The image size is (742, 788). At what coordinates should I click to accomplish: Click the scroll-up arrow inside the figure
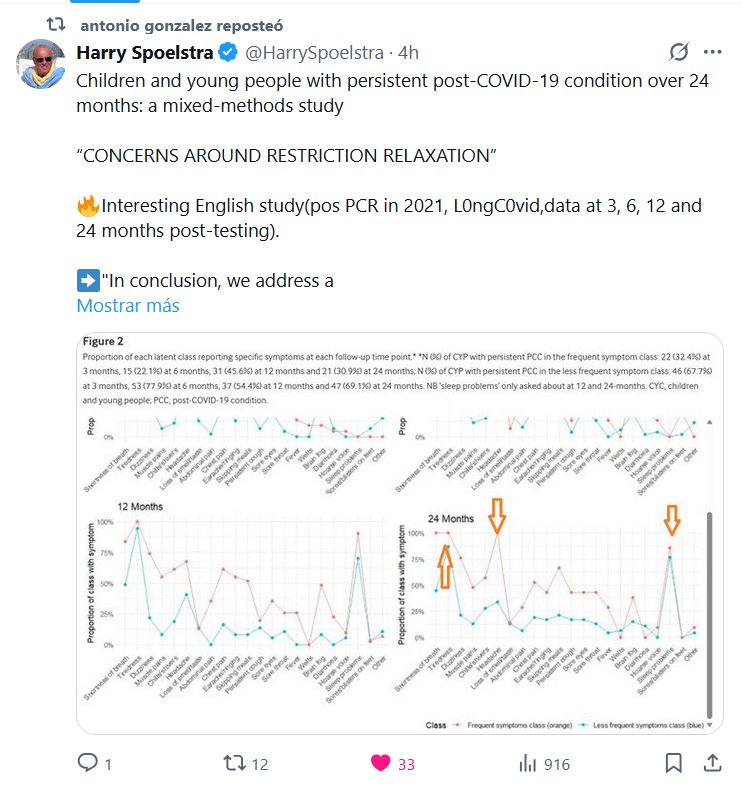tap(709, 423)
